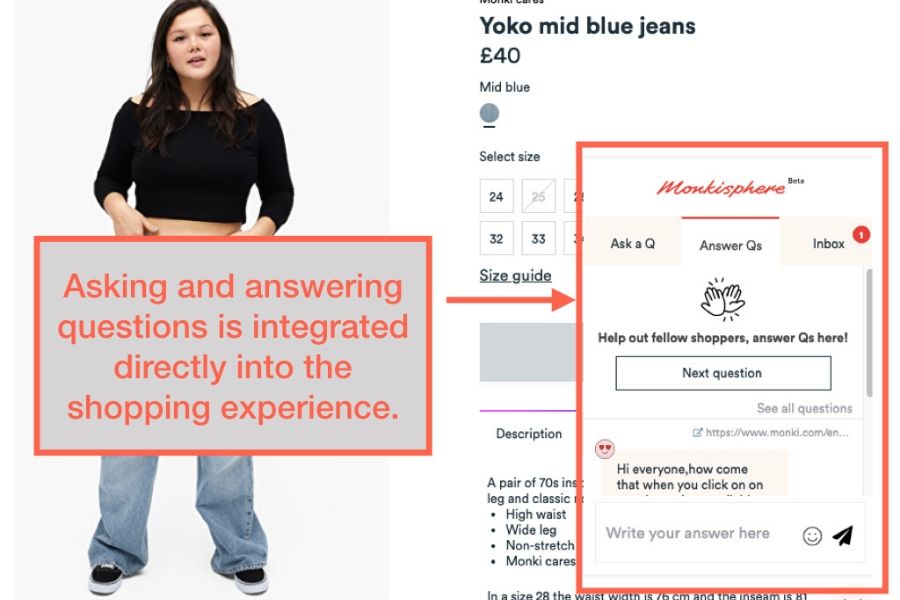
Task: Select size 32
Action: tap(496, 238)
